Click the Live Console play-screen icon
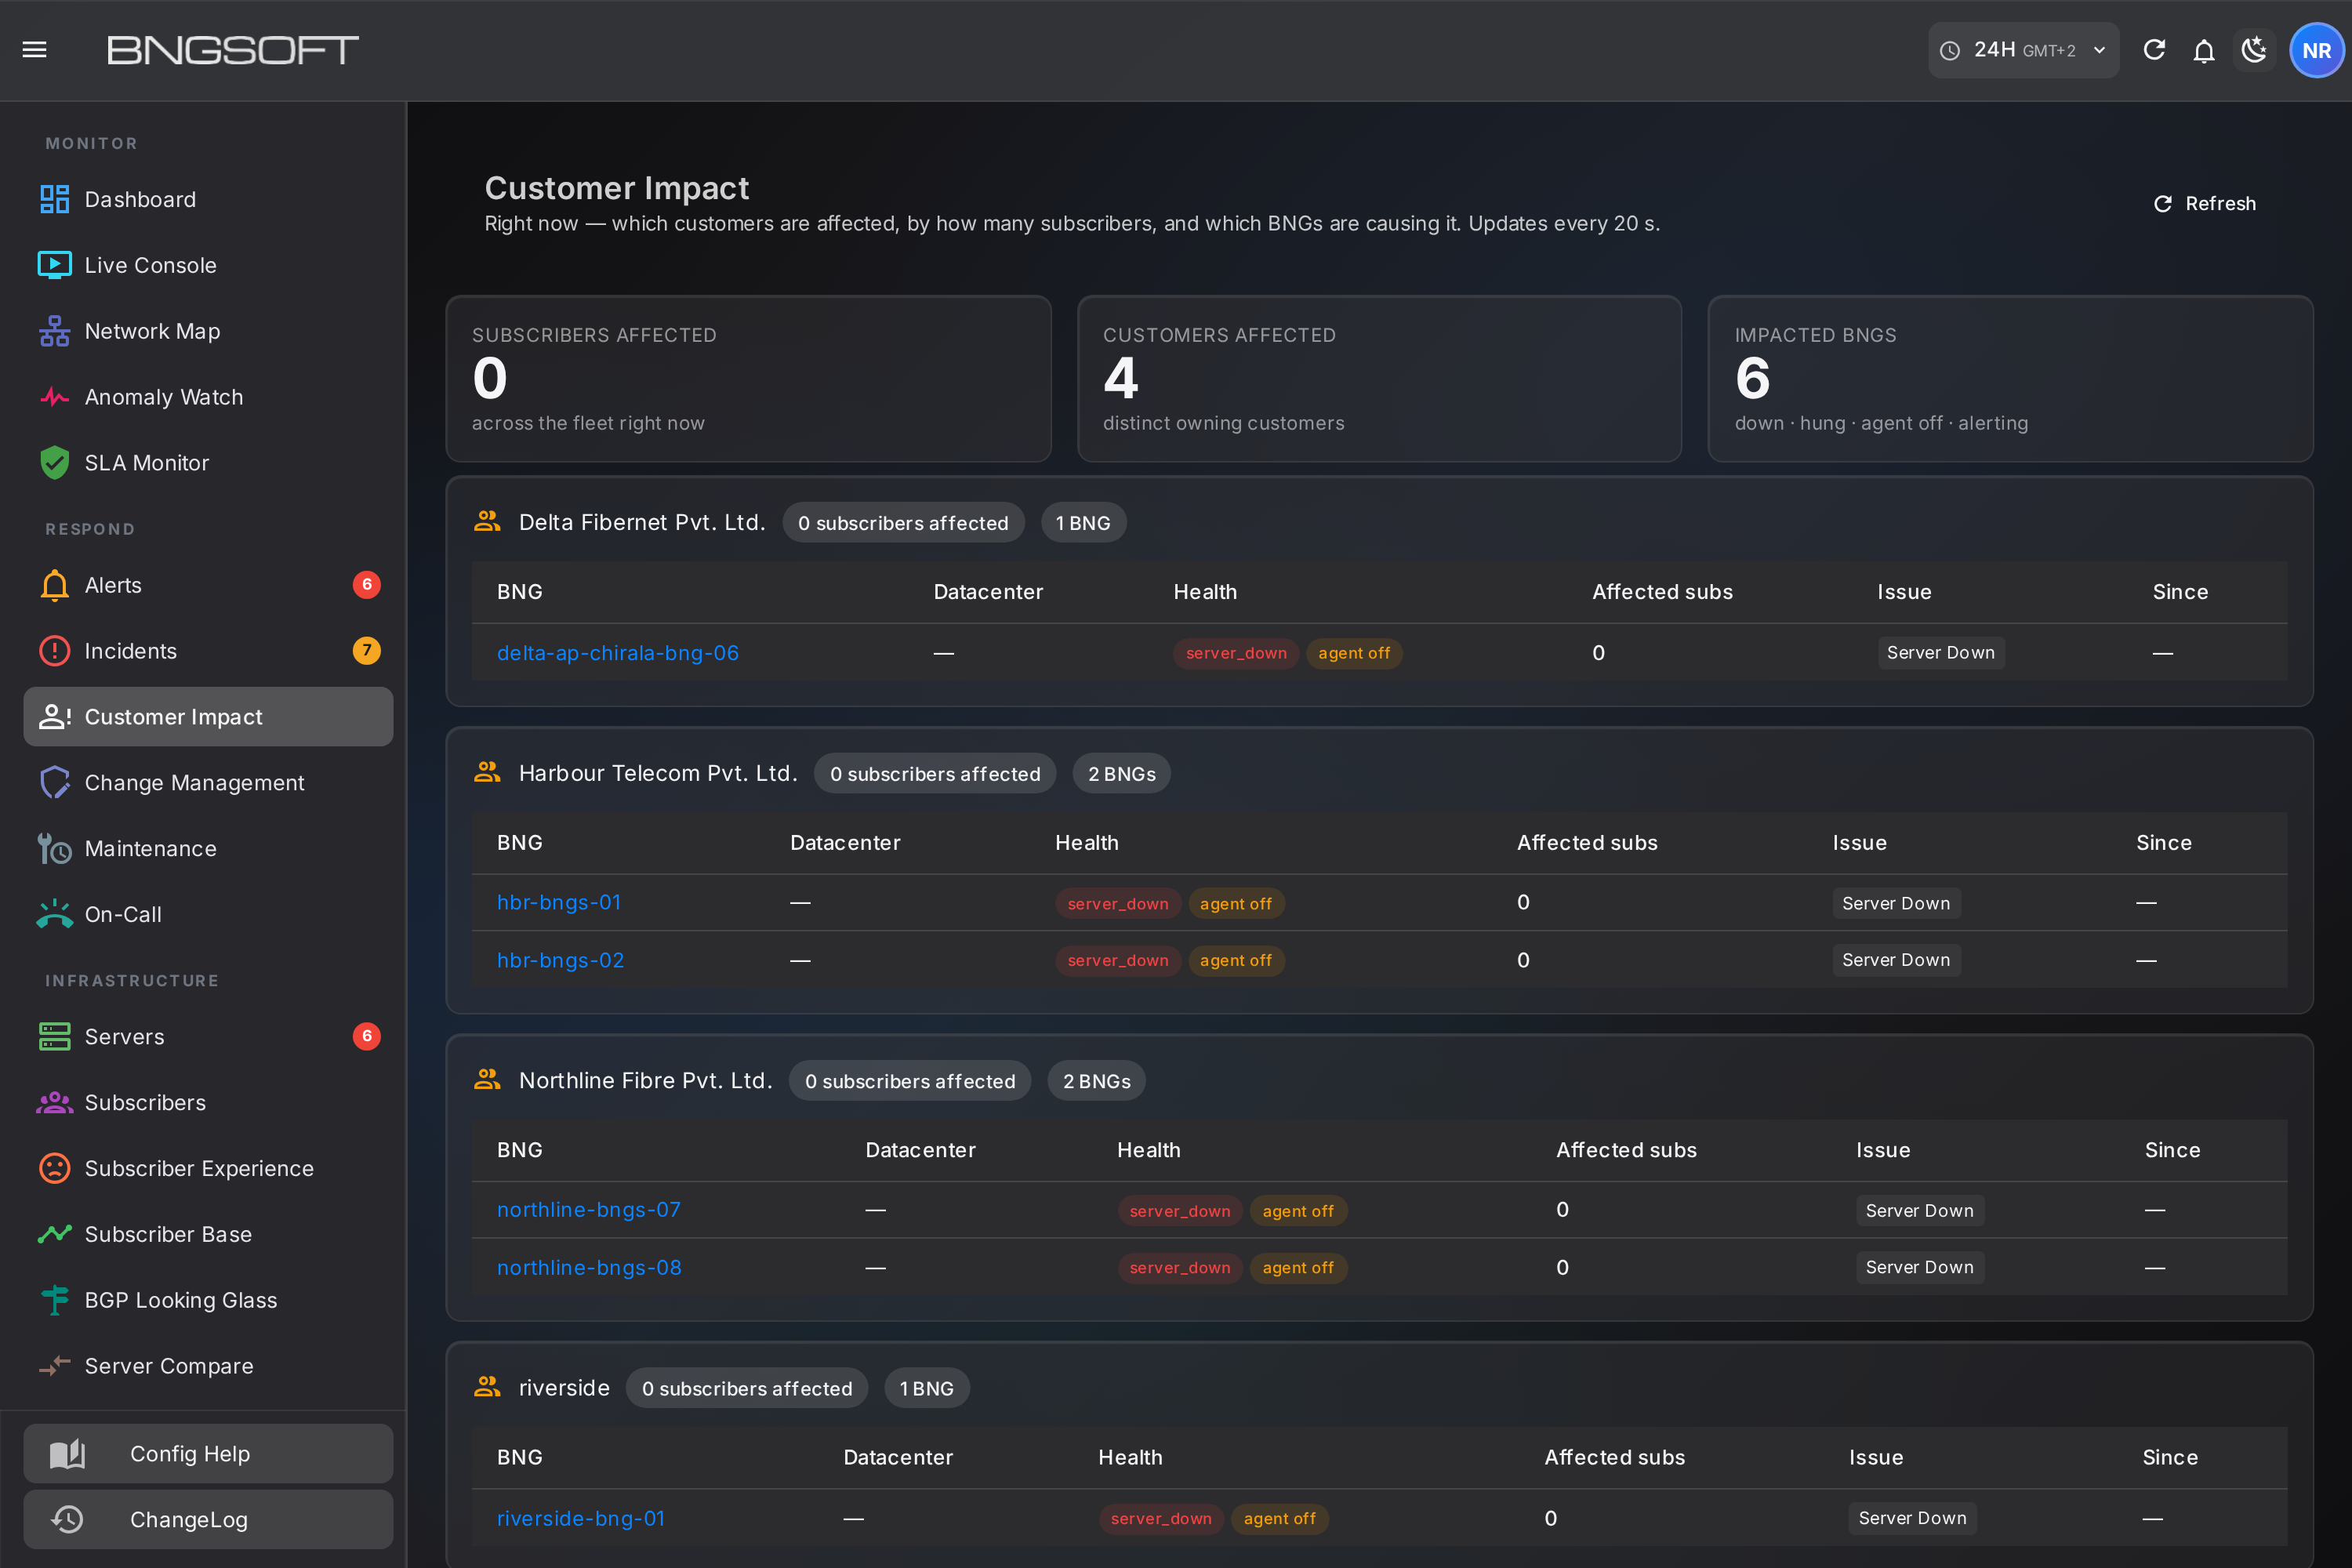Screen dimensions: 2352x1568 pos(54,265)
